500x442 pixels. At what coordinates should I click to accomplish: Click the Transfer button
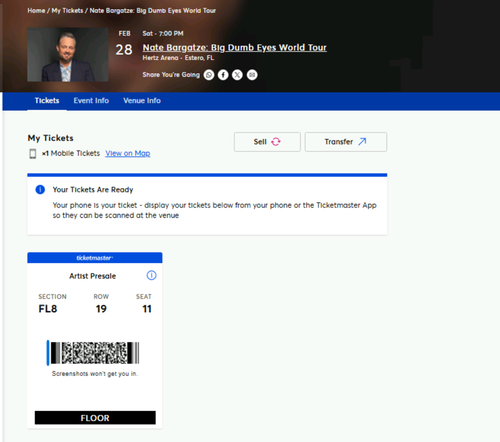click(346, 142)
